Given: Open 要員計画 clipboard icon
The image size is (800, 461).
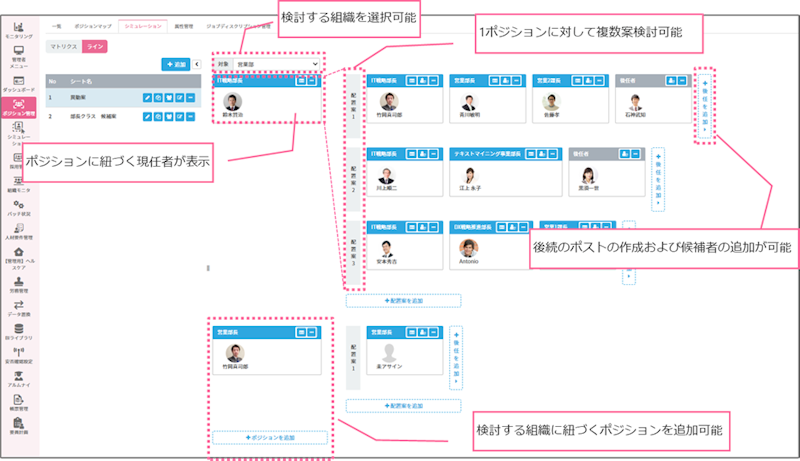Looking at the screenshot, I should pyautogui.click(x=18, y=426).
